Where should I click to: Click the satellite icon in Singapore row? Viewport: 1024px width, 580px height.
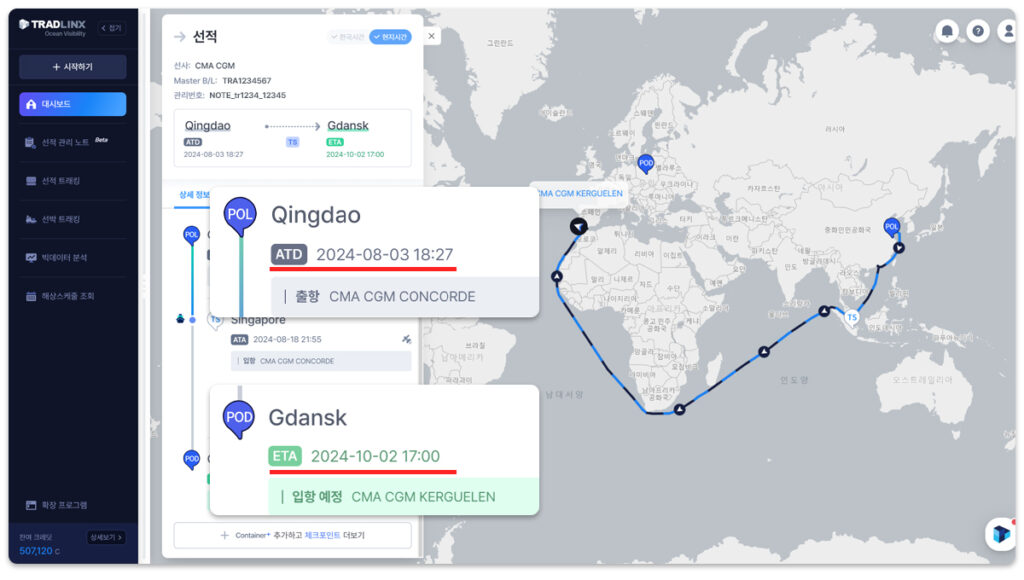[x=406, y=339]
